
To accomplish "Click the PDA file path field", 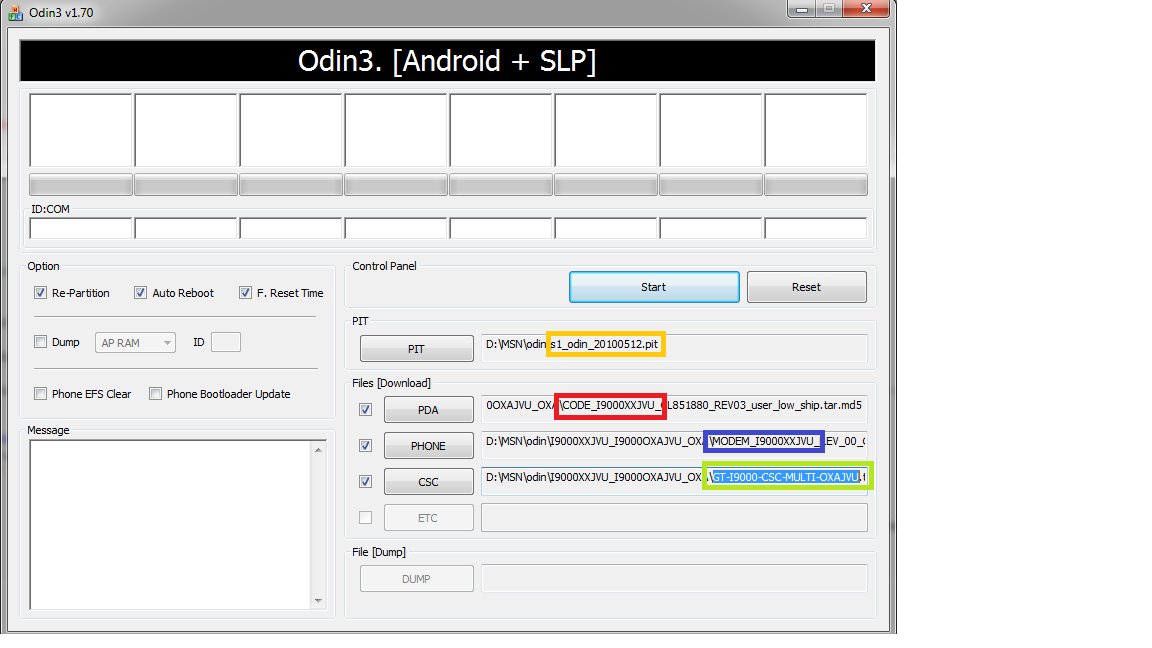I will [x=674, y=409].
